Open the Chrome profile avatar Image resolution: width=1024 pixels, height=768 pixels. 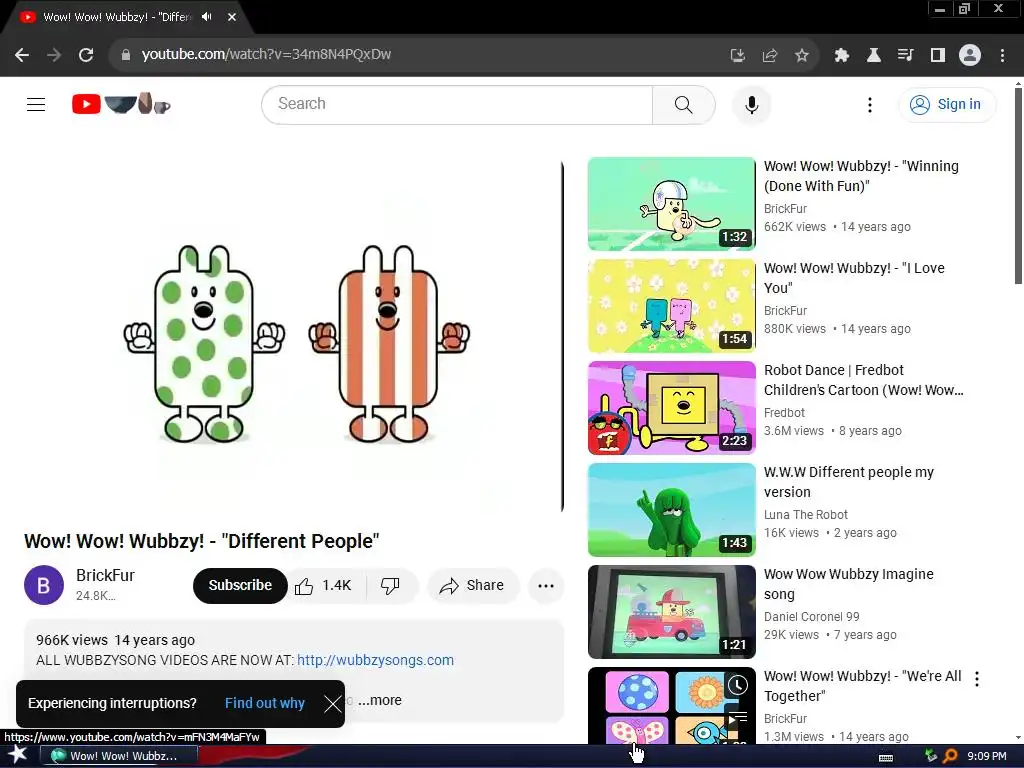[970, 56]
